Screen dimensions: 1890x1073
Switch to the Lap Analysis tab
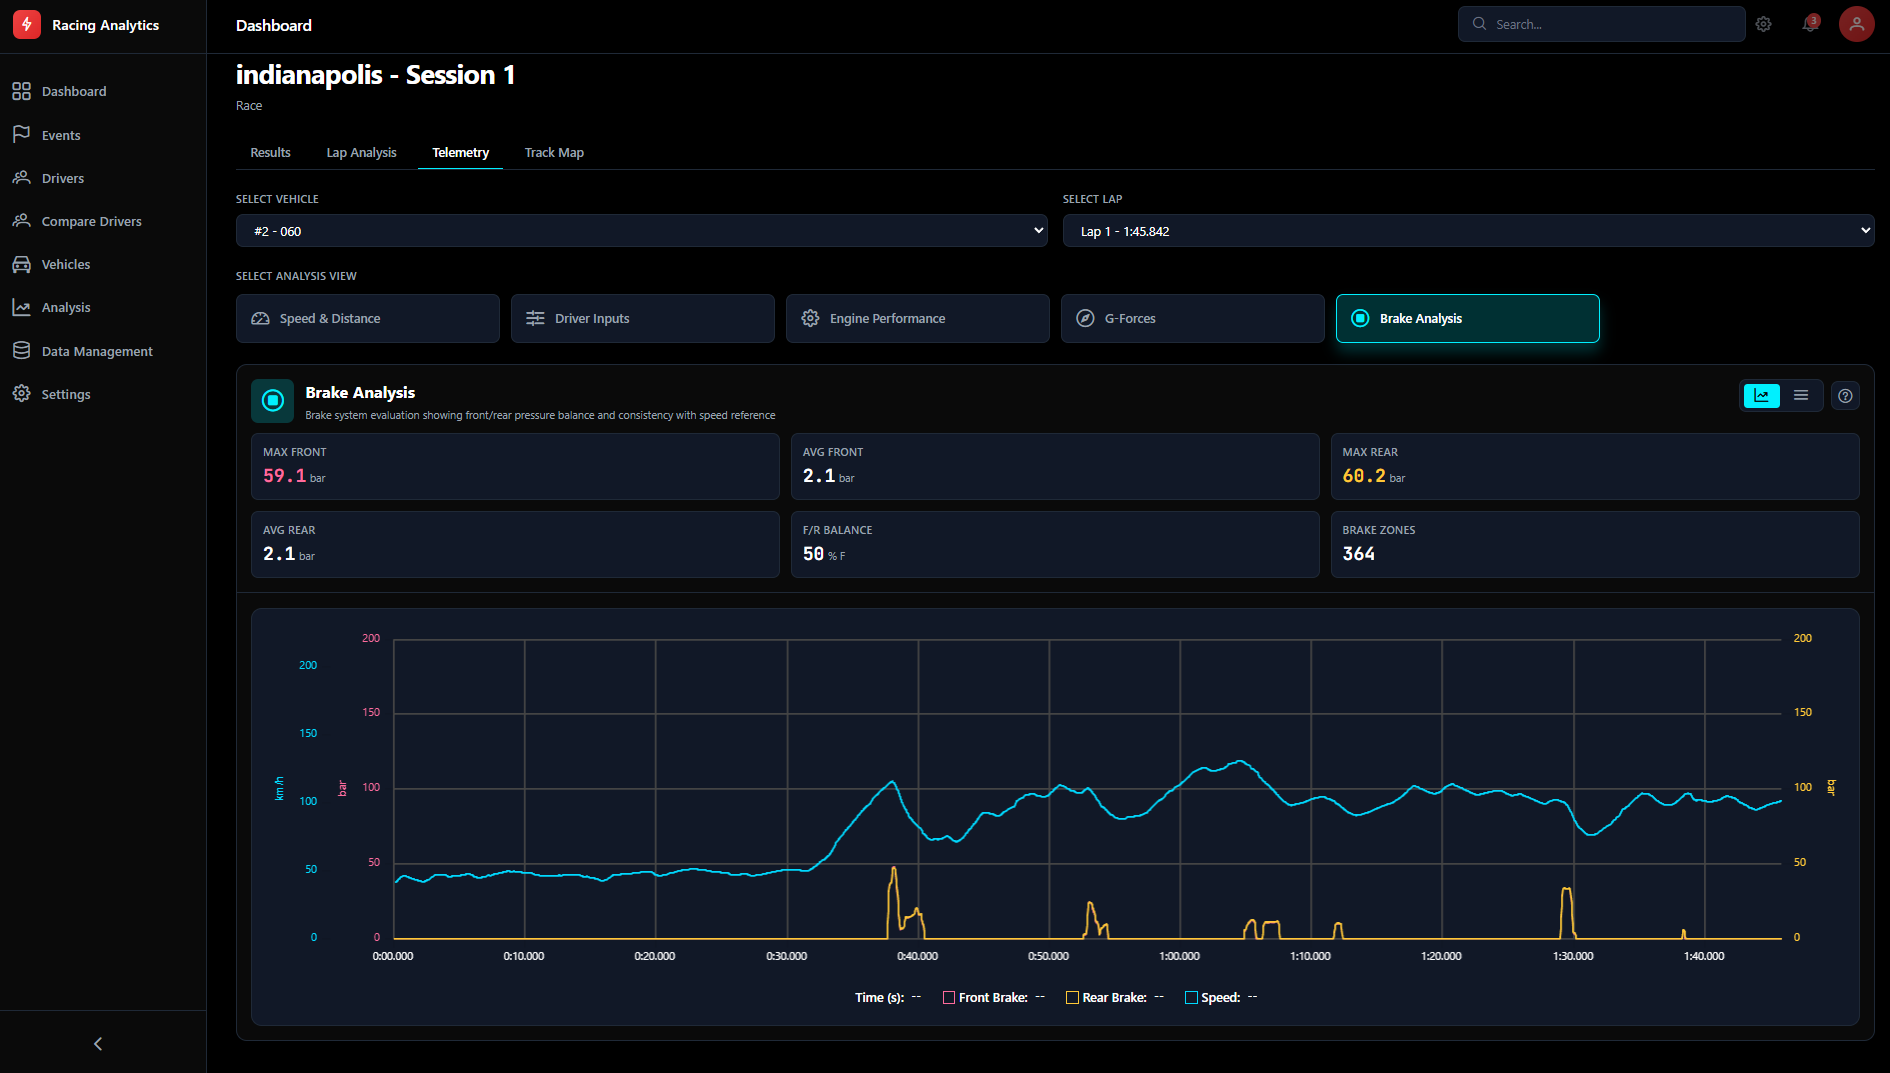click(x=361, y=152)
